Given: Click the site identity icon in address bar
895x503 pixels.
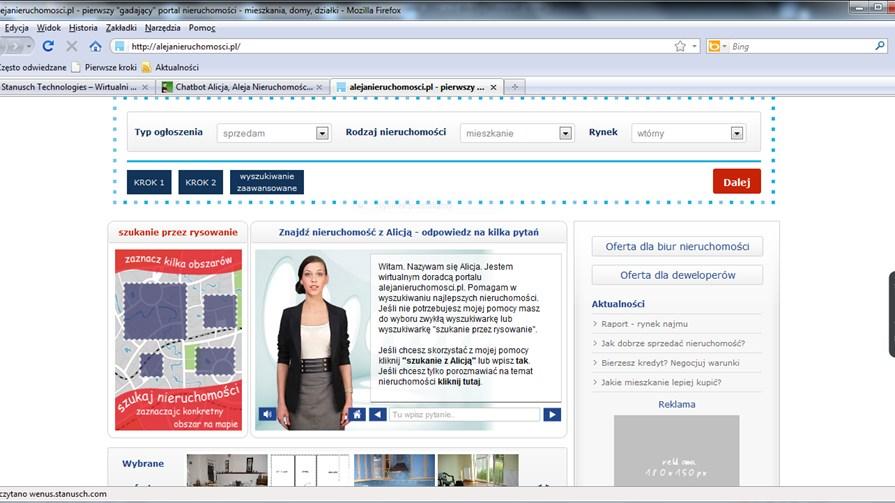Looking at the screenshot, I should (x=119, y=46).
